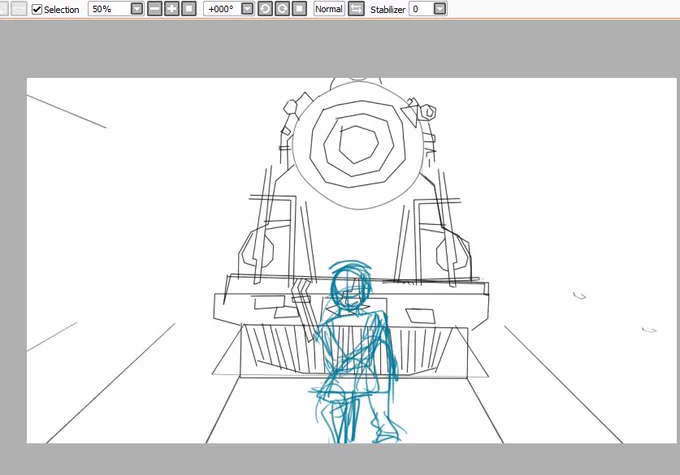Reset canvas rotation with the square button

click(299, 9)
